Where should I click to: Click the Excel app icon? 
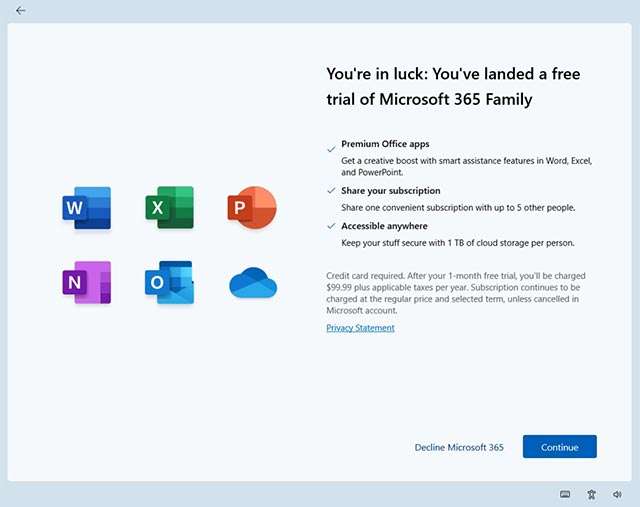tap(169, 207)
